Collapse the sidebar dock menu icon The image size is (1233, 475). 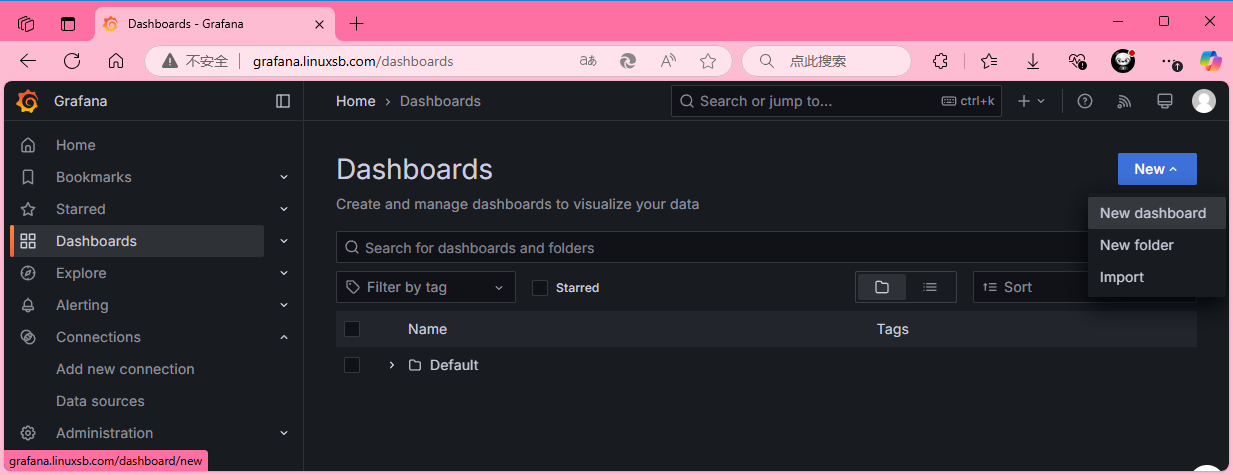click(283, 101)
